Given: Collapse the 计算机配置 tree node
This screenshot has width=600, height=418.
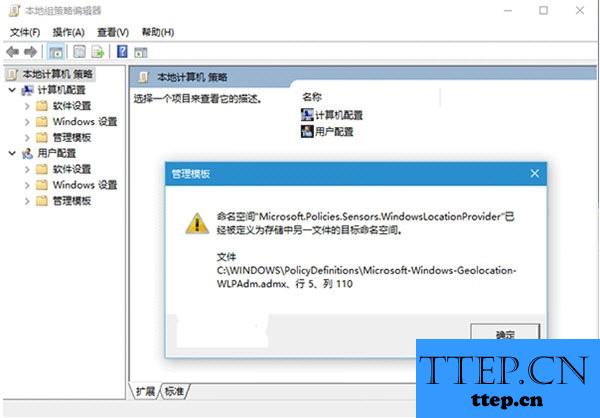Looking at the screenshot, I should 12,90.
